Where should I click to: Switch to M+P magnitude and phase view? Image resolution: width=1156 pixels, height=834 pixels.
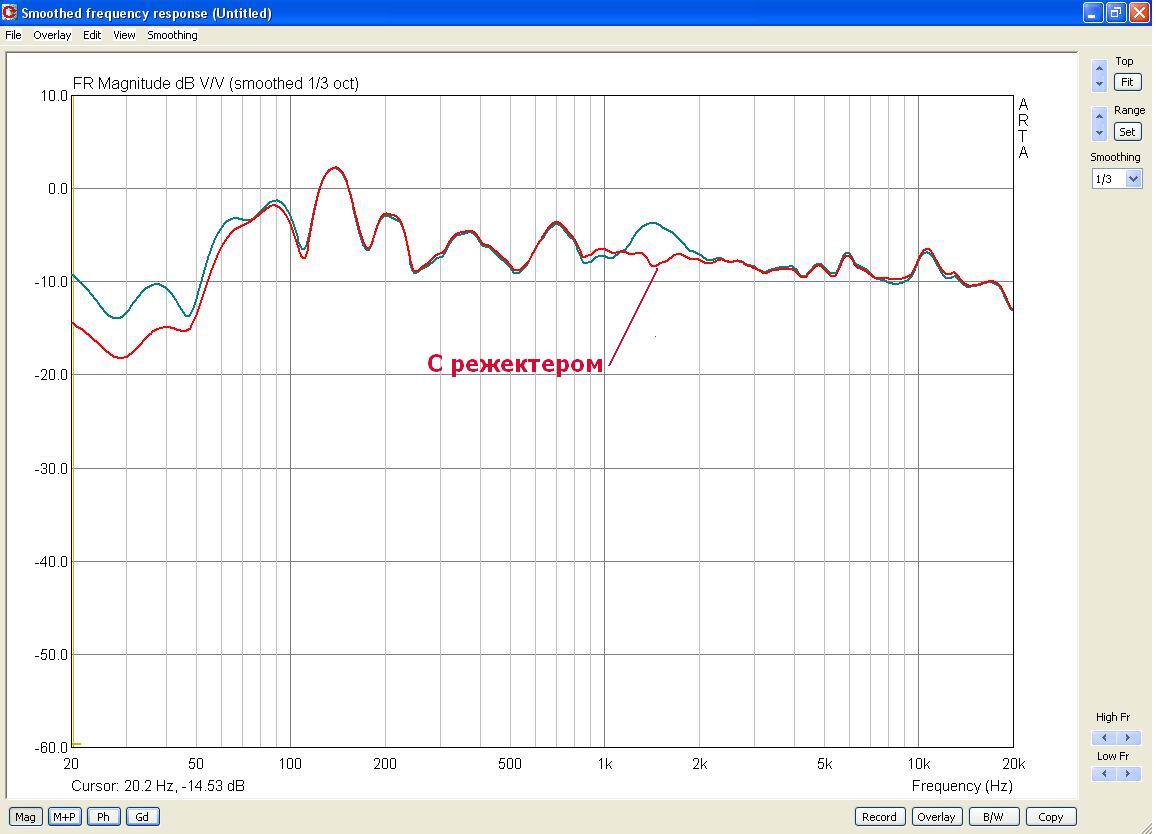[64, 816]
